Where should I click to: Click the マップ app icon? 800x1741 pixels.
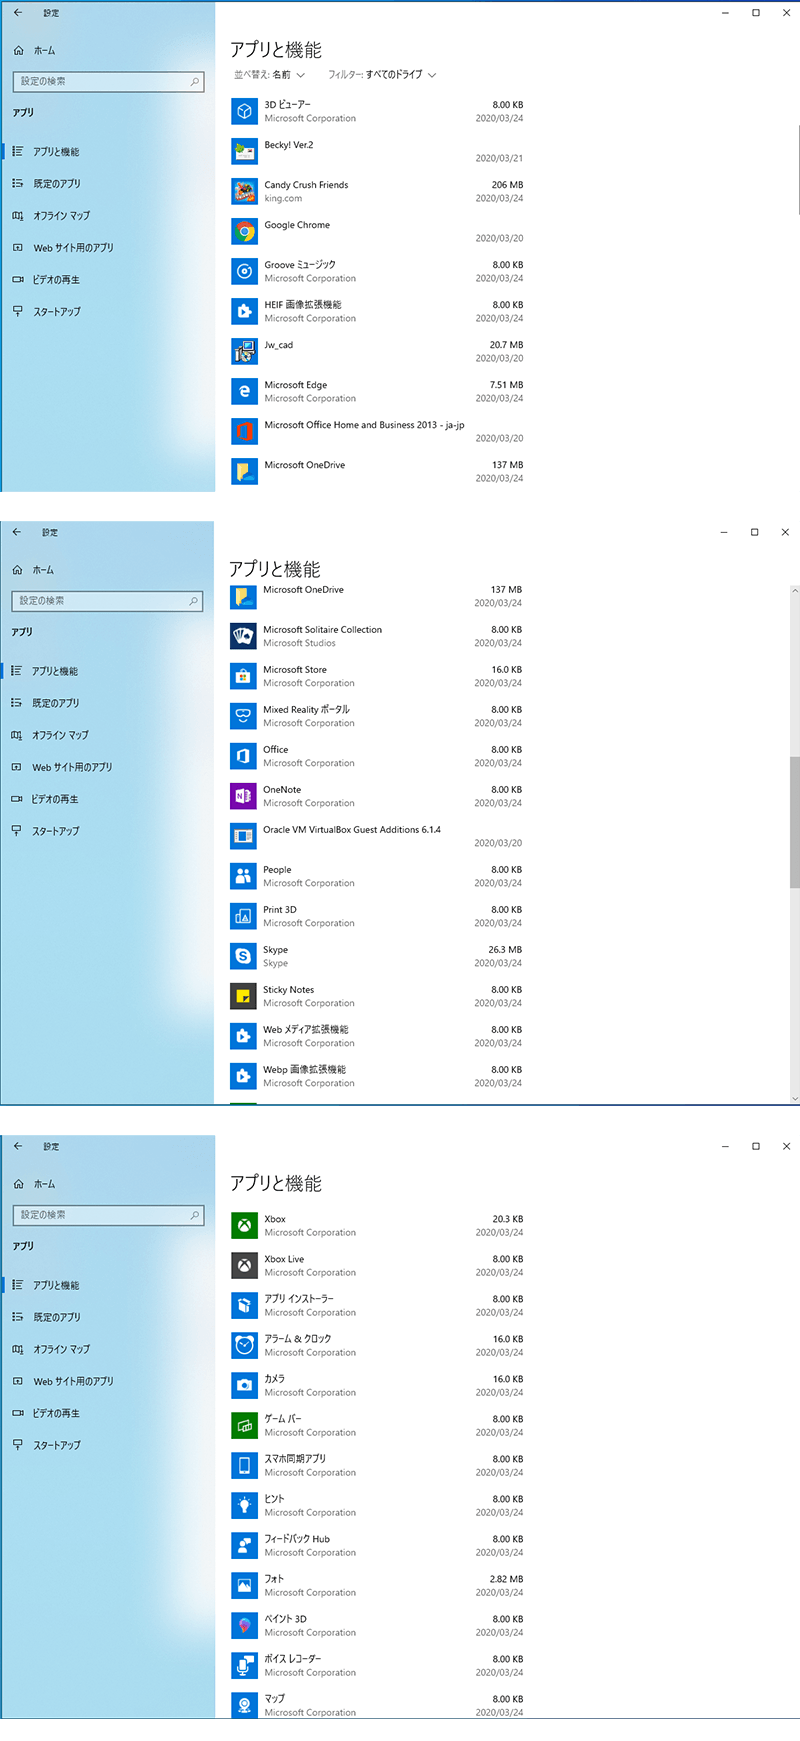(244, 1705)
